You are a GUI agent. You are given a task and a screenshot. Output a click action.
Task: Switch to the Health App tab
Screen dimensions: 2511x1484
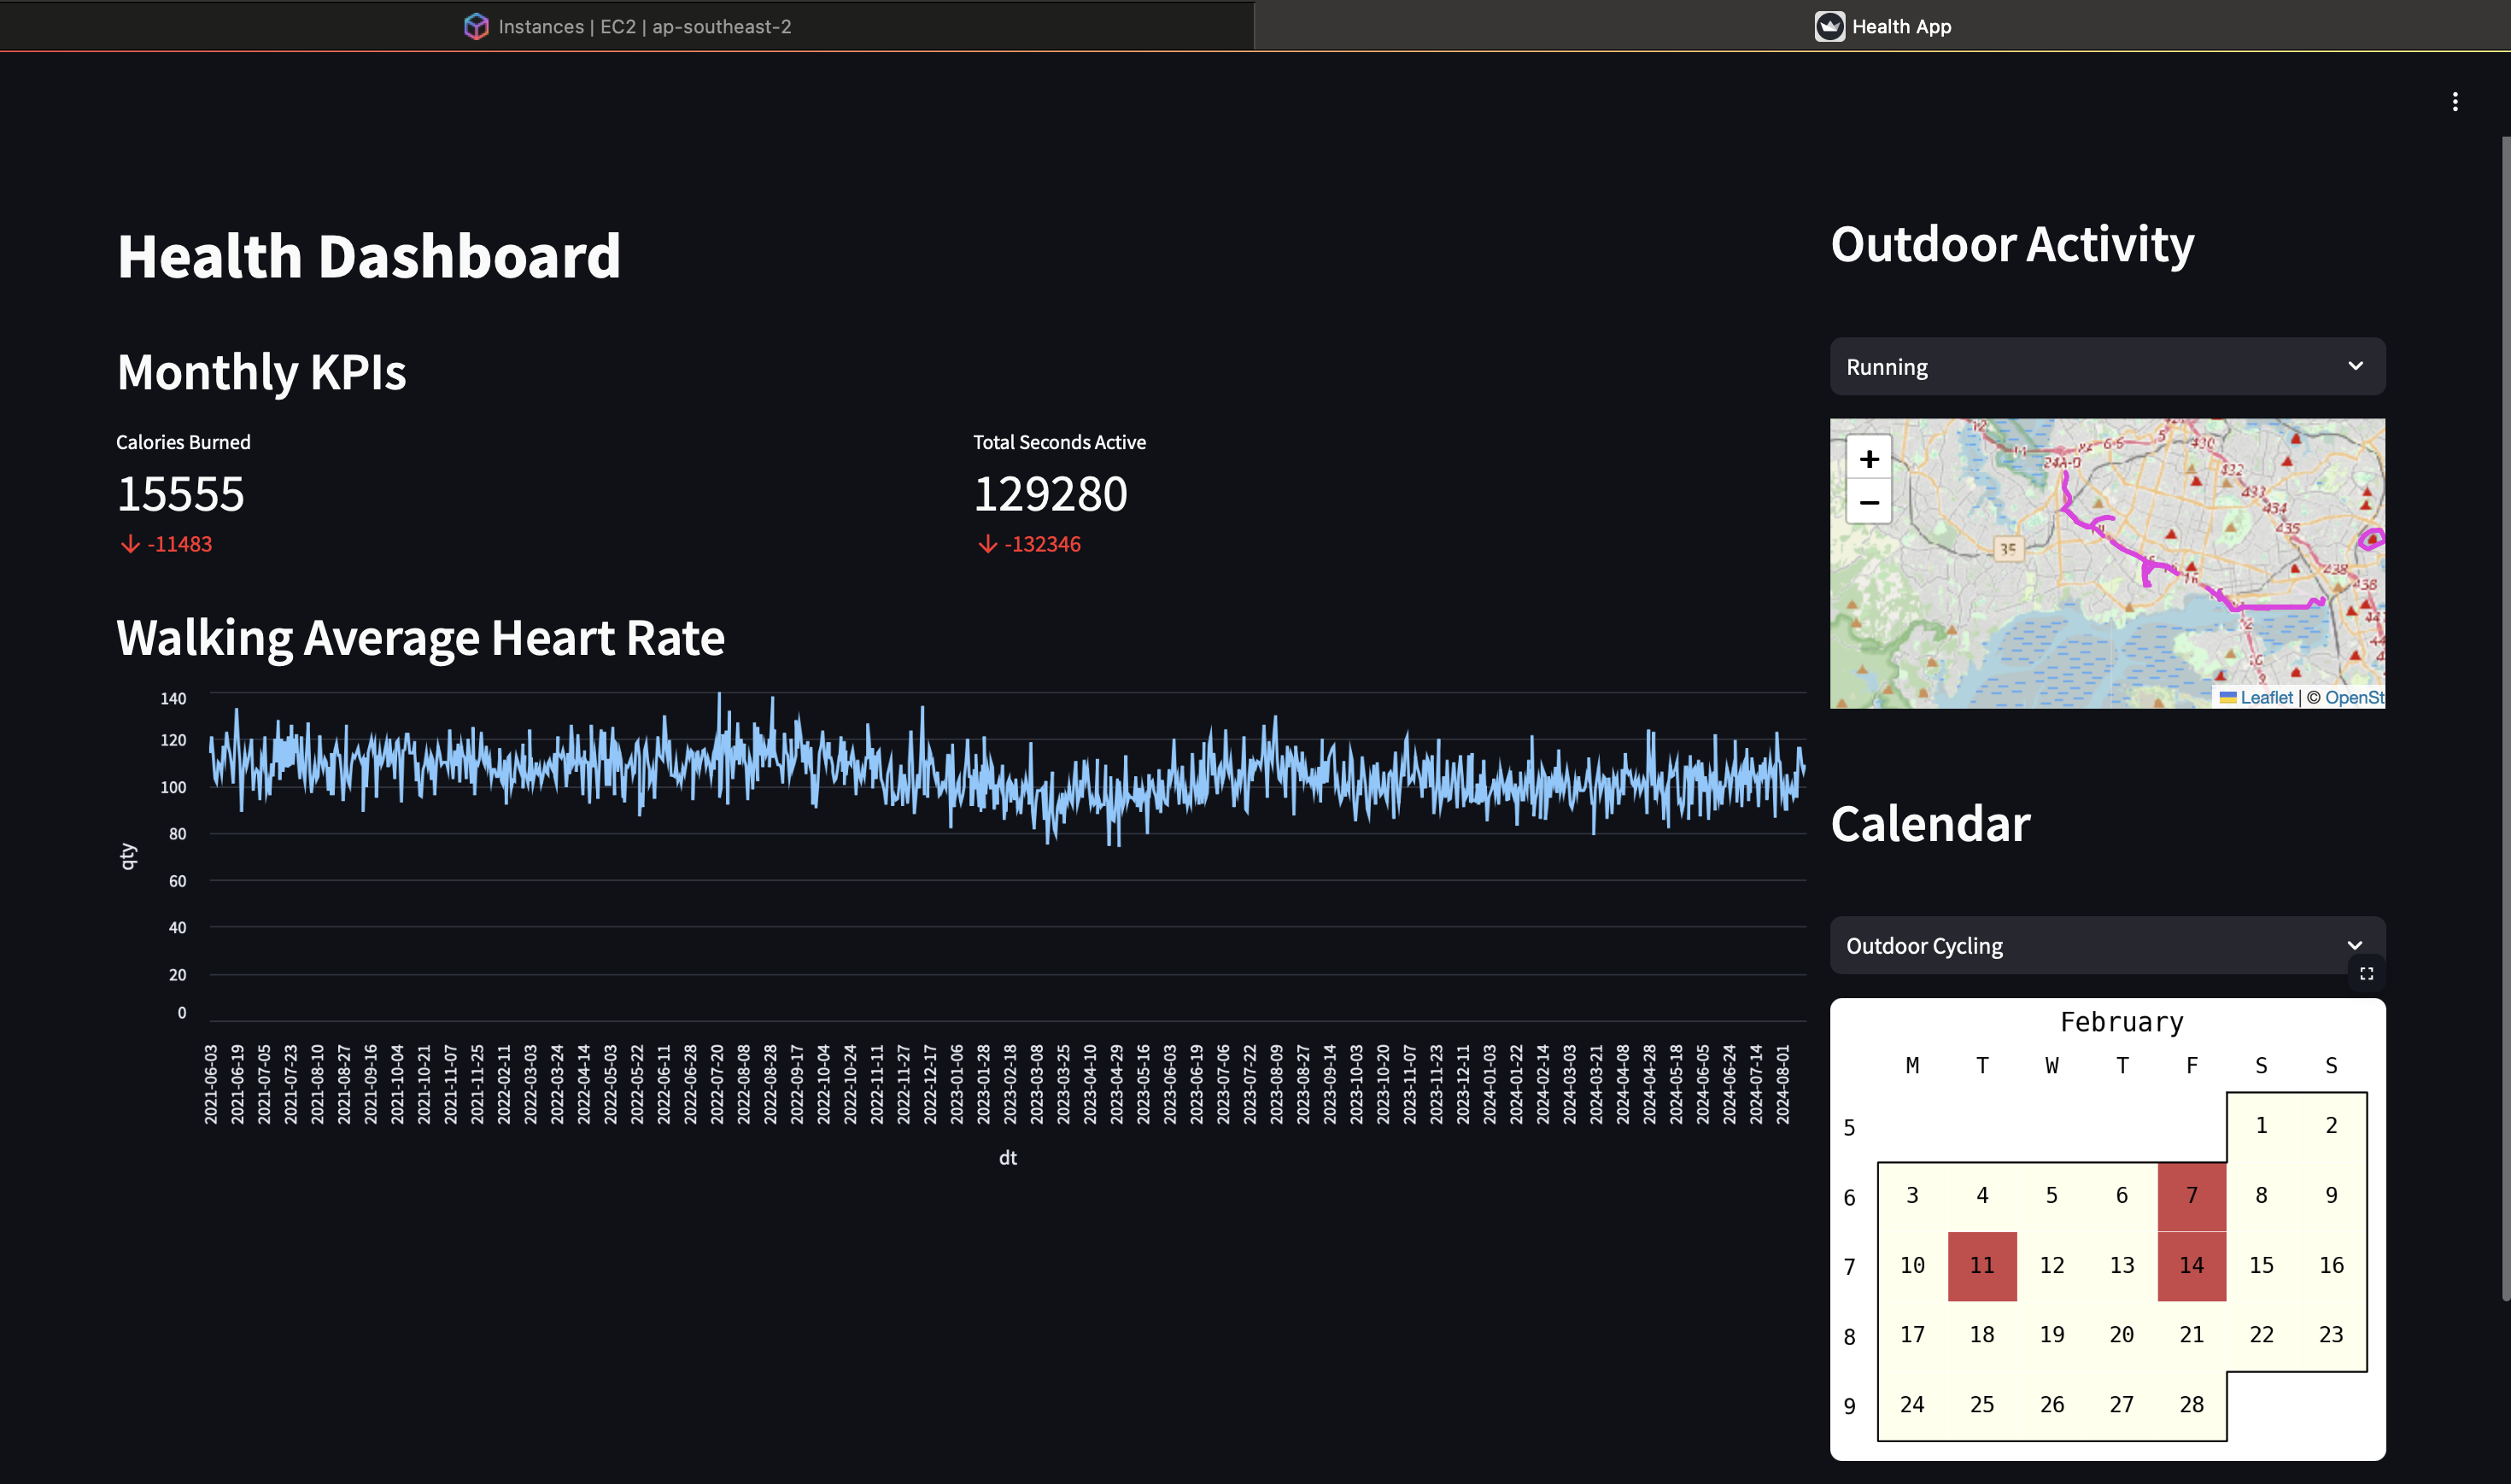click(1900, 27)
